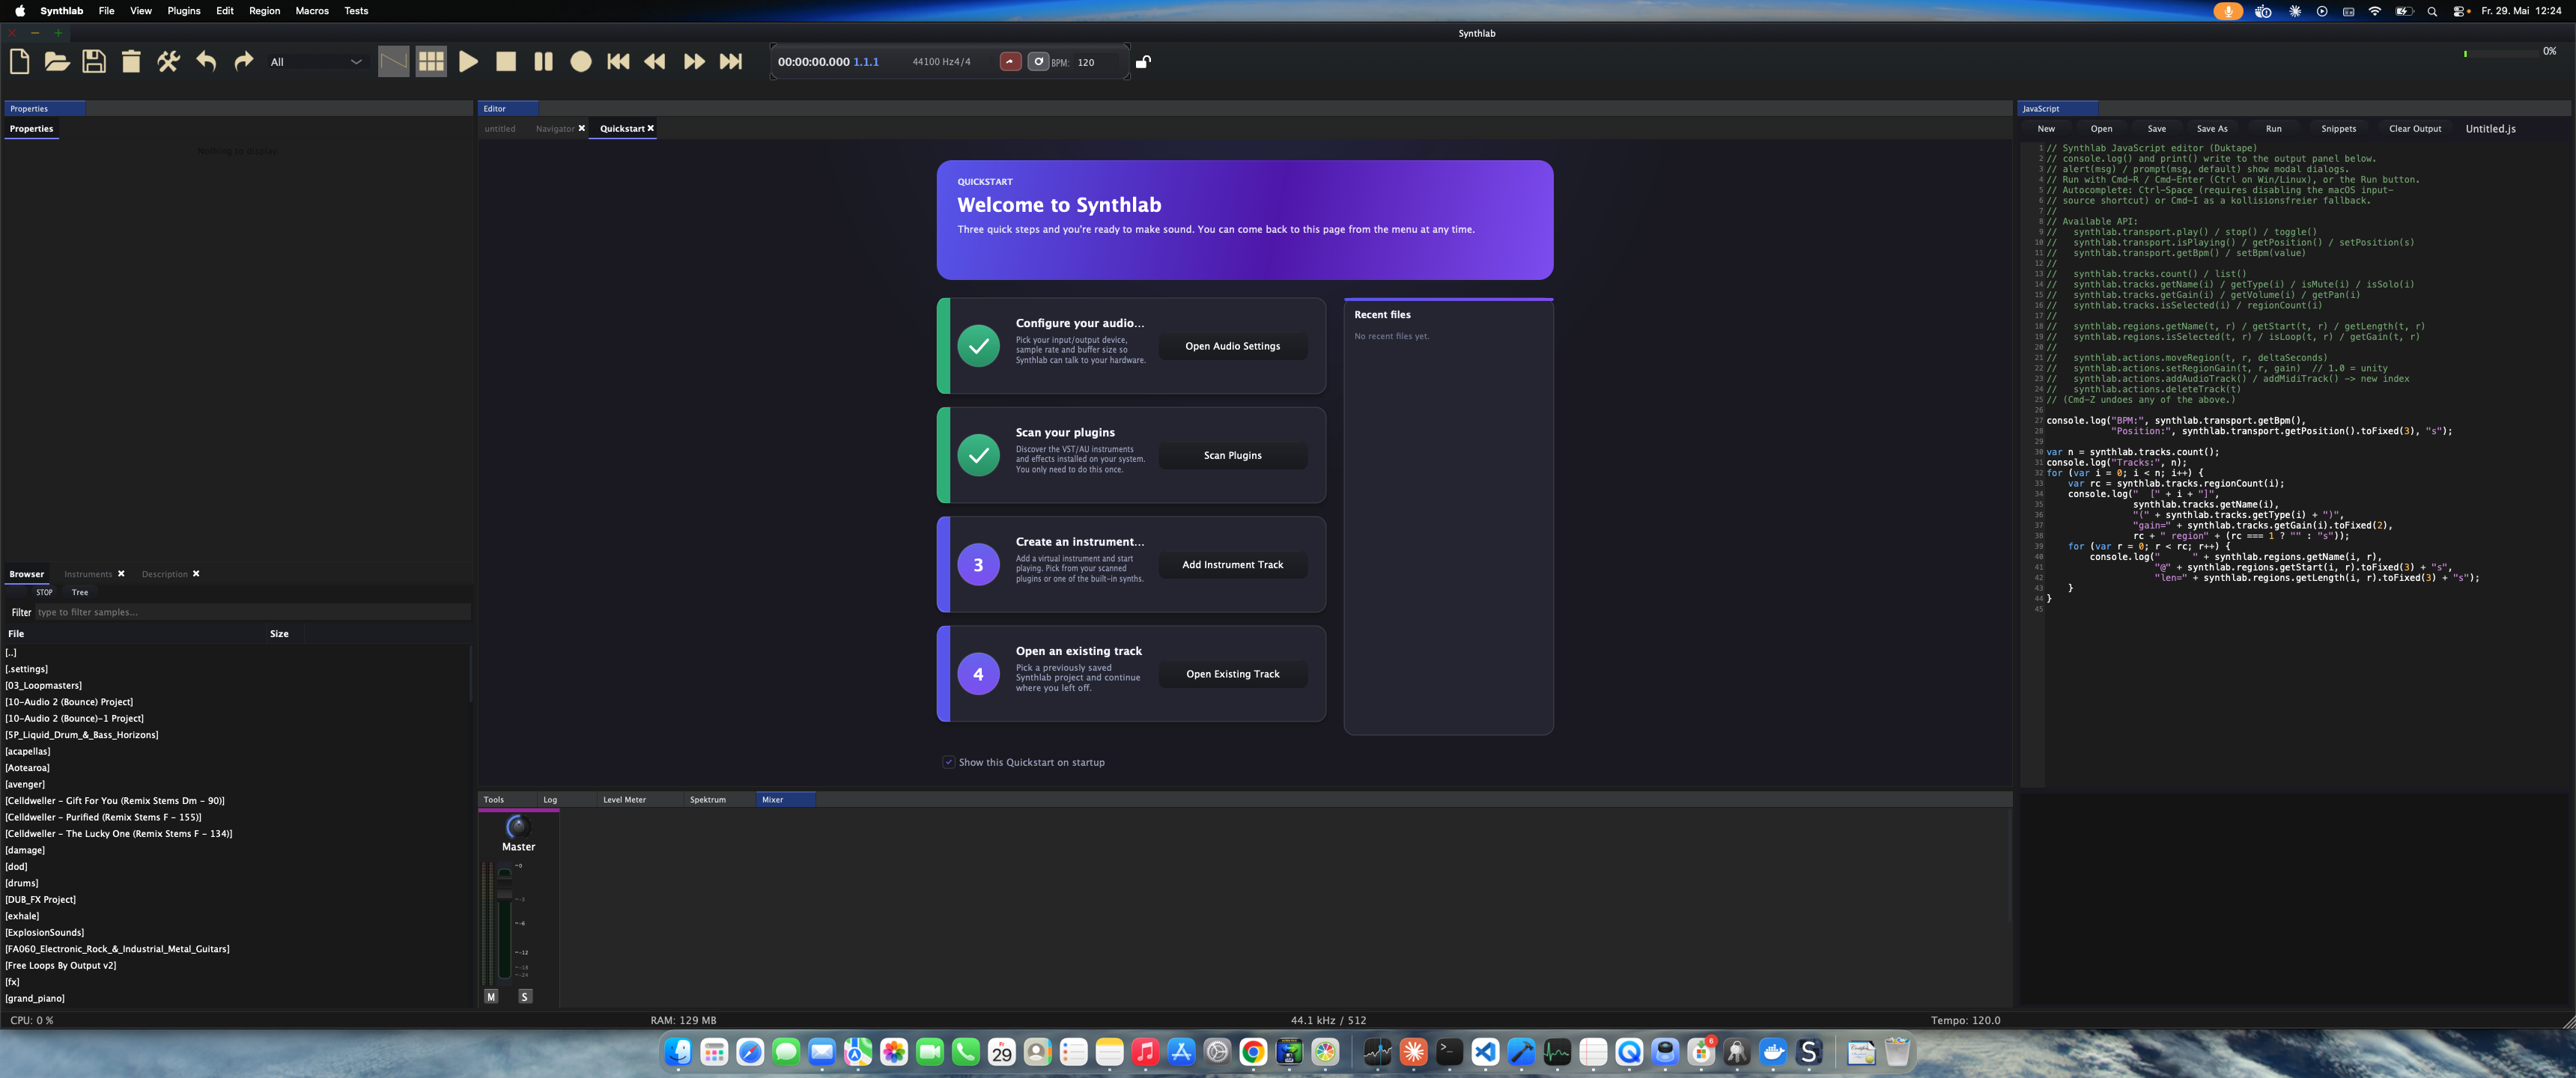Open a project with the folder icon

point(57,62)
